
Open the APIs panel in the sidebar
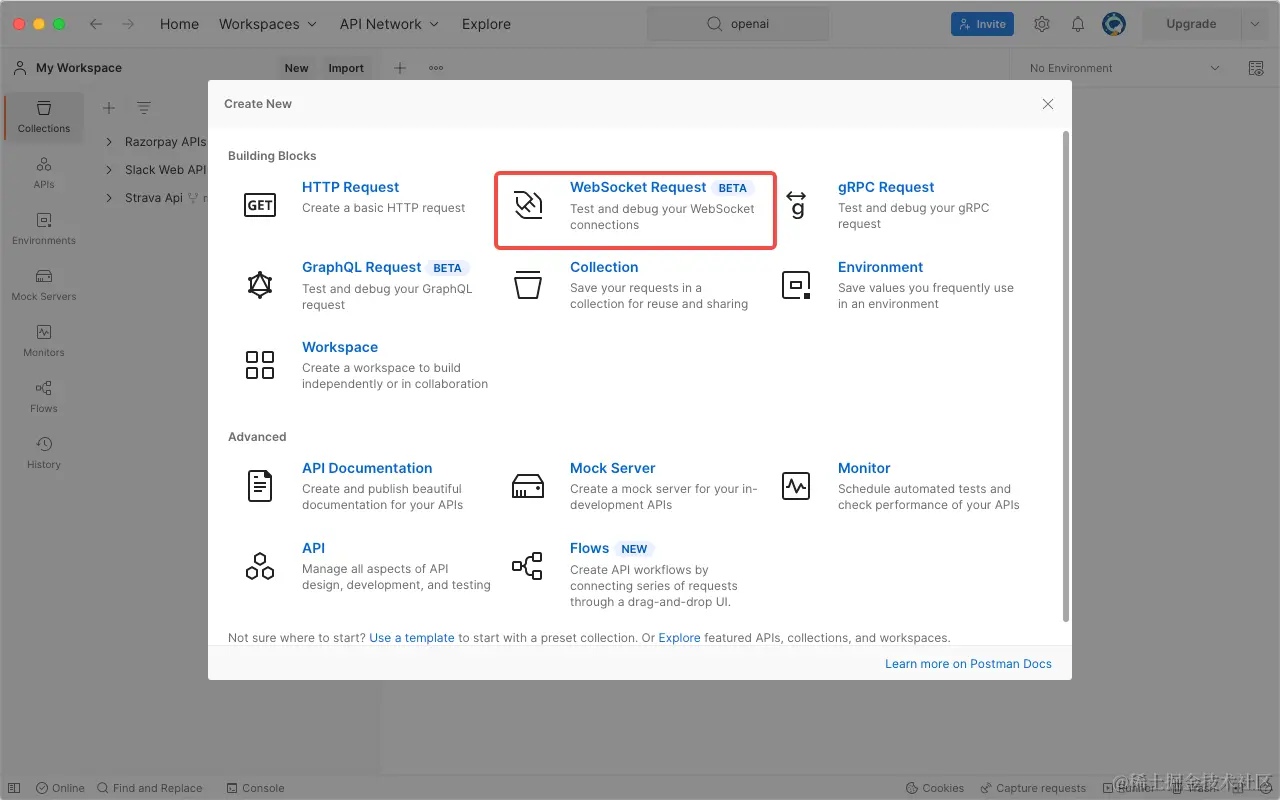coord(44,172)
